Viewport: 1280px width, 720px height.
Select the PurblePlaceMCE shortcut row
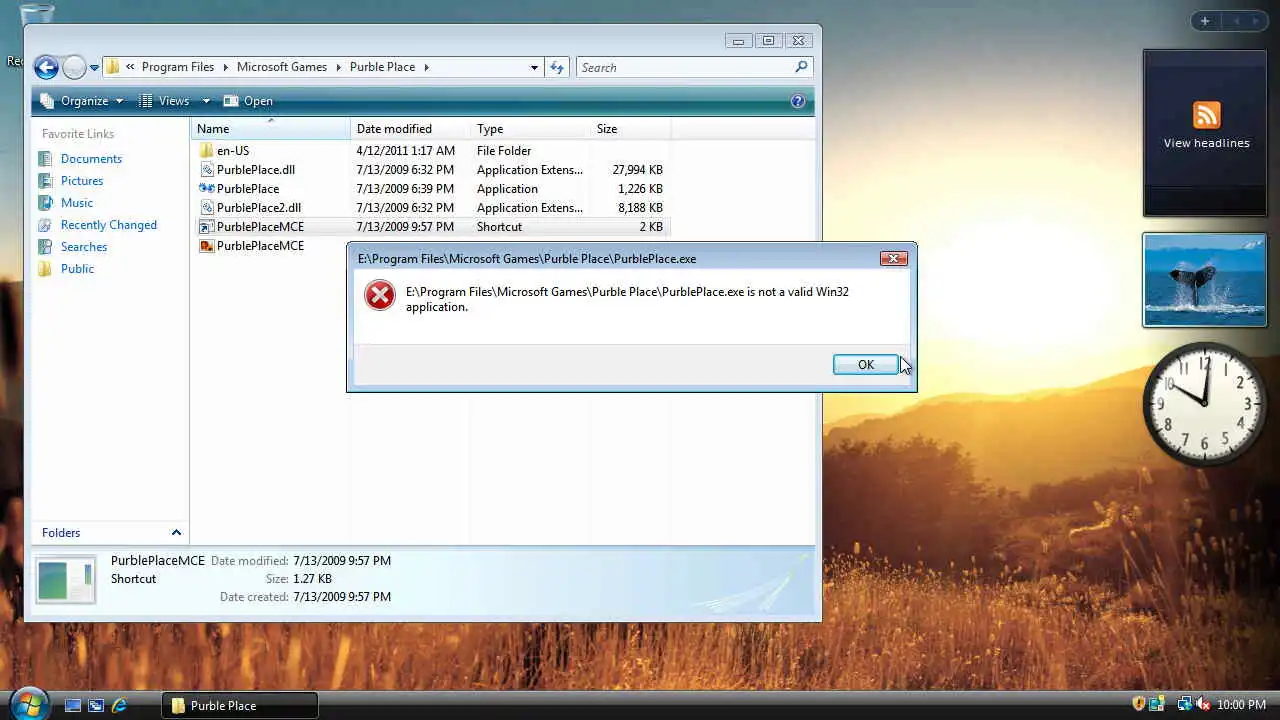(432, 227)
